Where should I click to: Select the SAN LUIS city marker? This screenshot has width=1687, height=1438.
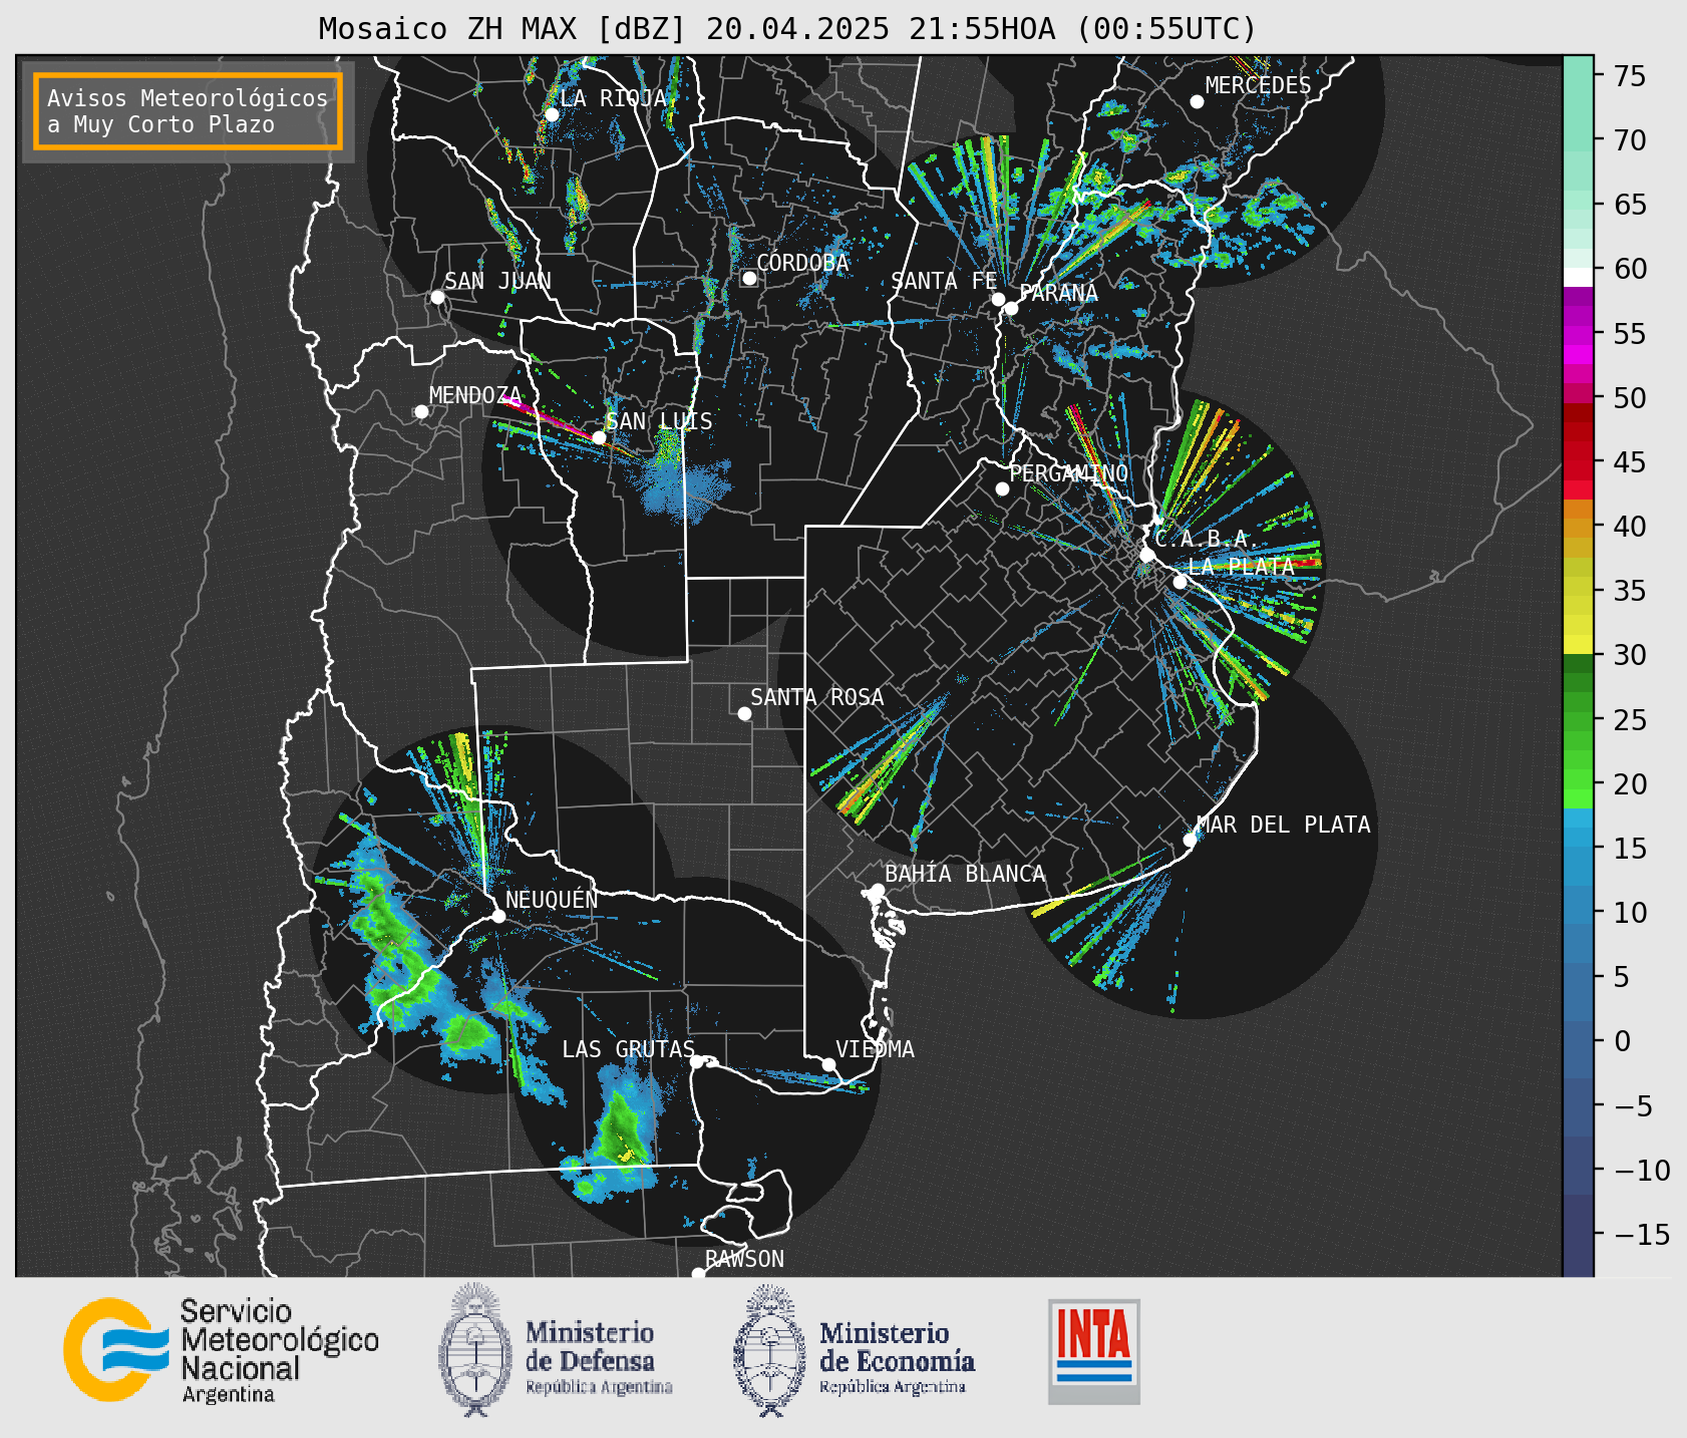point(599,438)
